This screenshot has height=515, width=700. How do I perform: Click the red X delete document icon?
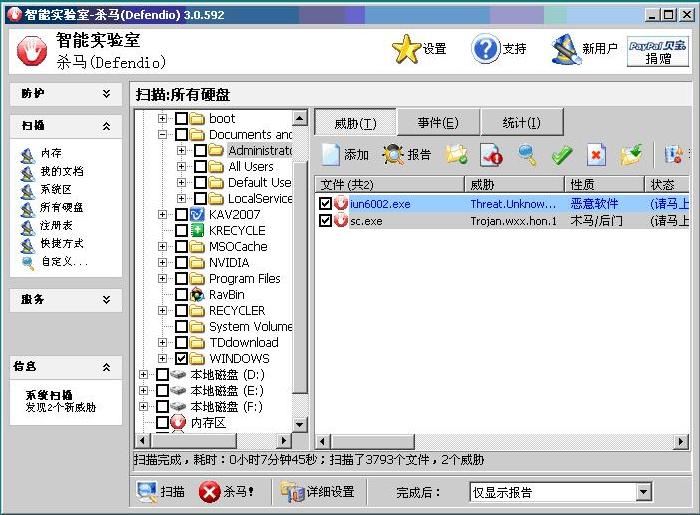596,155
